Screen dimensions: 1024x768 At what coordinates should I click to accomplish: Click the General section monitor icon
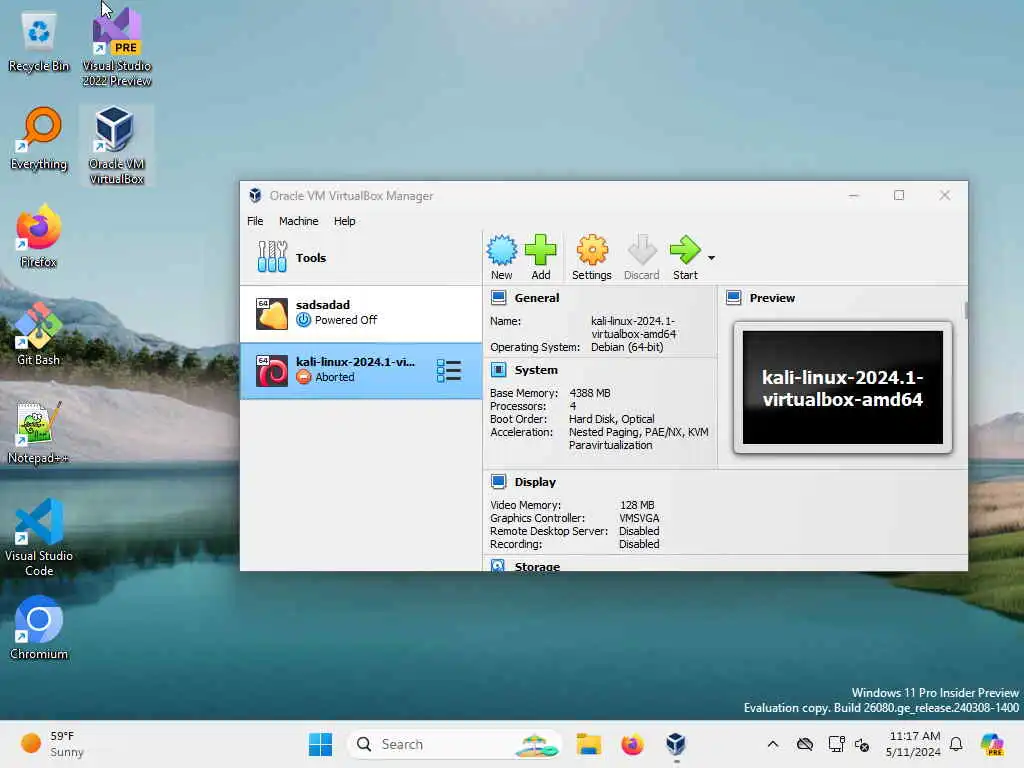pyautogui.click(x=498, y=298)
